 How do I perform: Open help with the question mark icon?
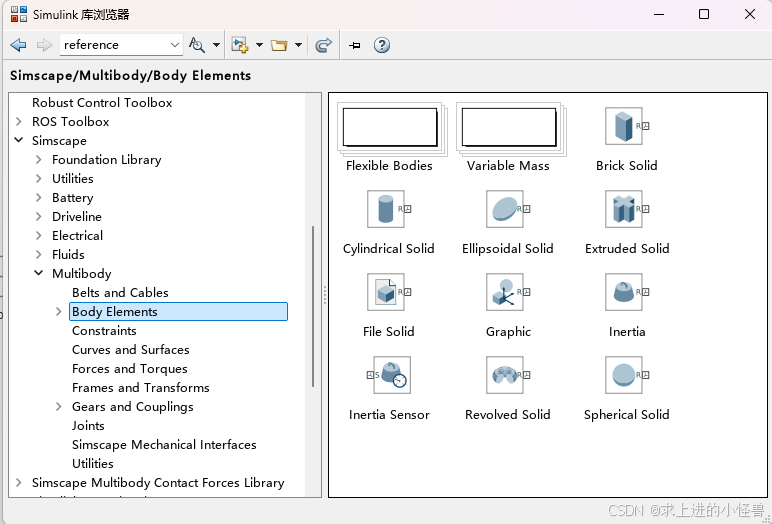[x=382, y=45]
